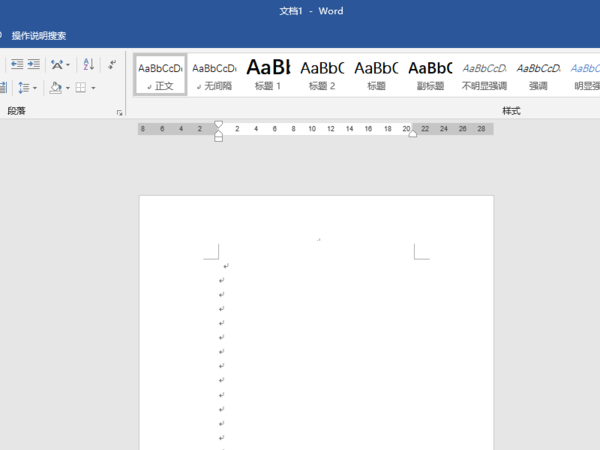Apply the 无间隔 style
Viewport: 600px width, 450px height.
pos(214,75)
